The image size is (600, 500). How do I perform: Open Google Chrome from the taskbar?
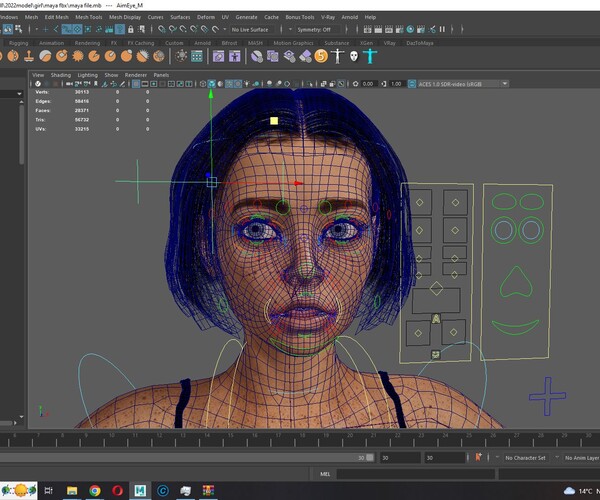(x=95, y=490)
